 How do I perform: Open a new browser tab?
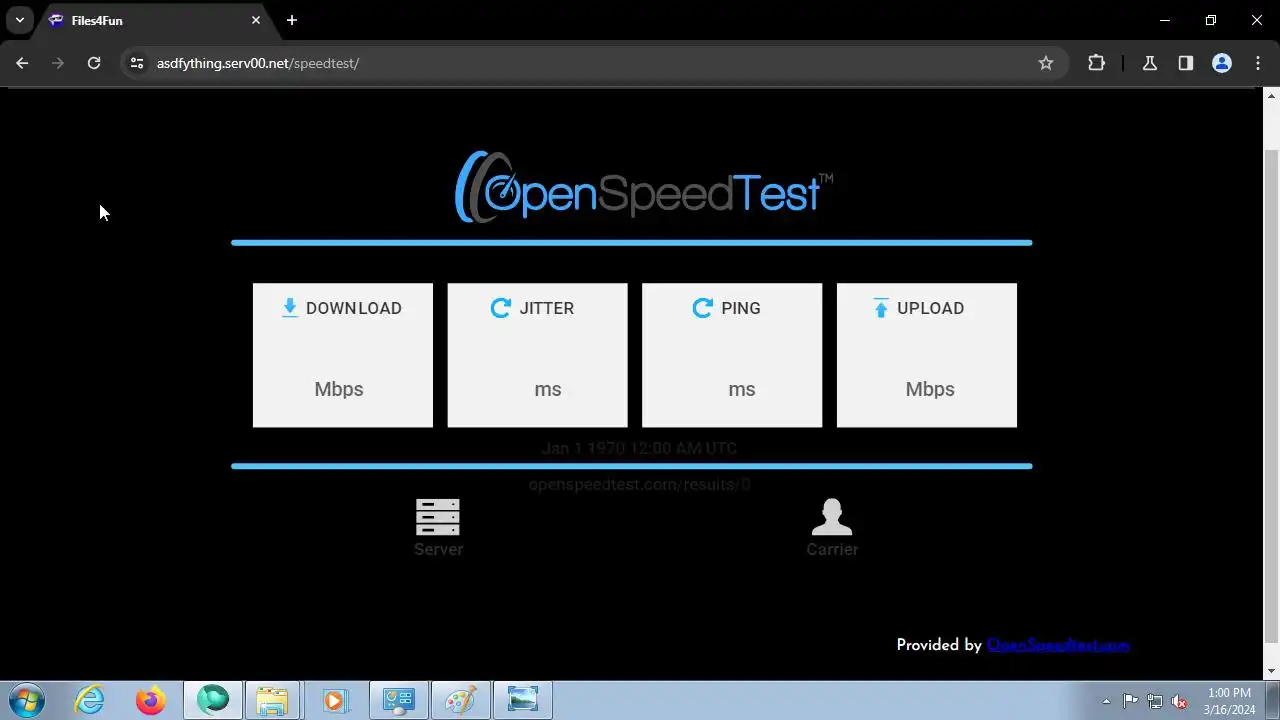point(292,20)
